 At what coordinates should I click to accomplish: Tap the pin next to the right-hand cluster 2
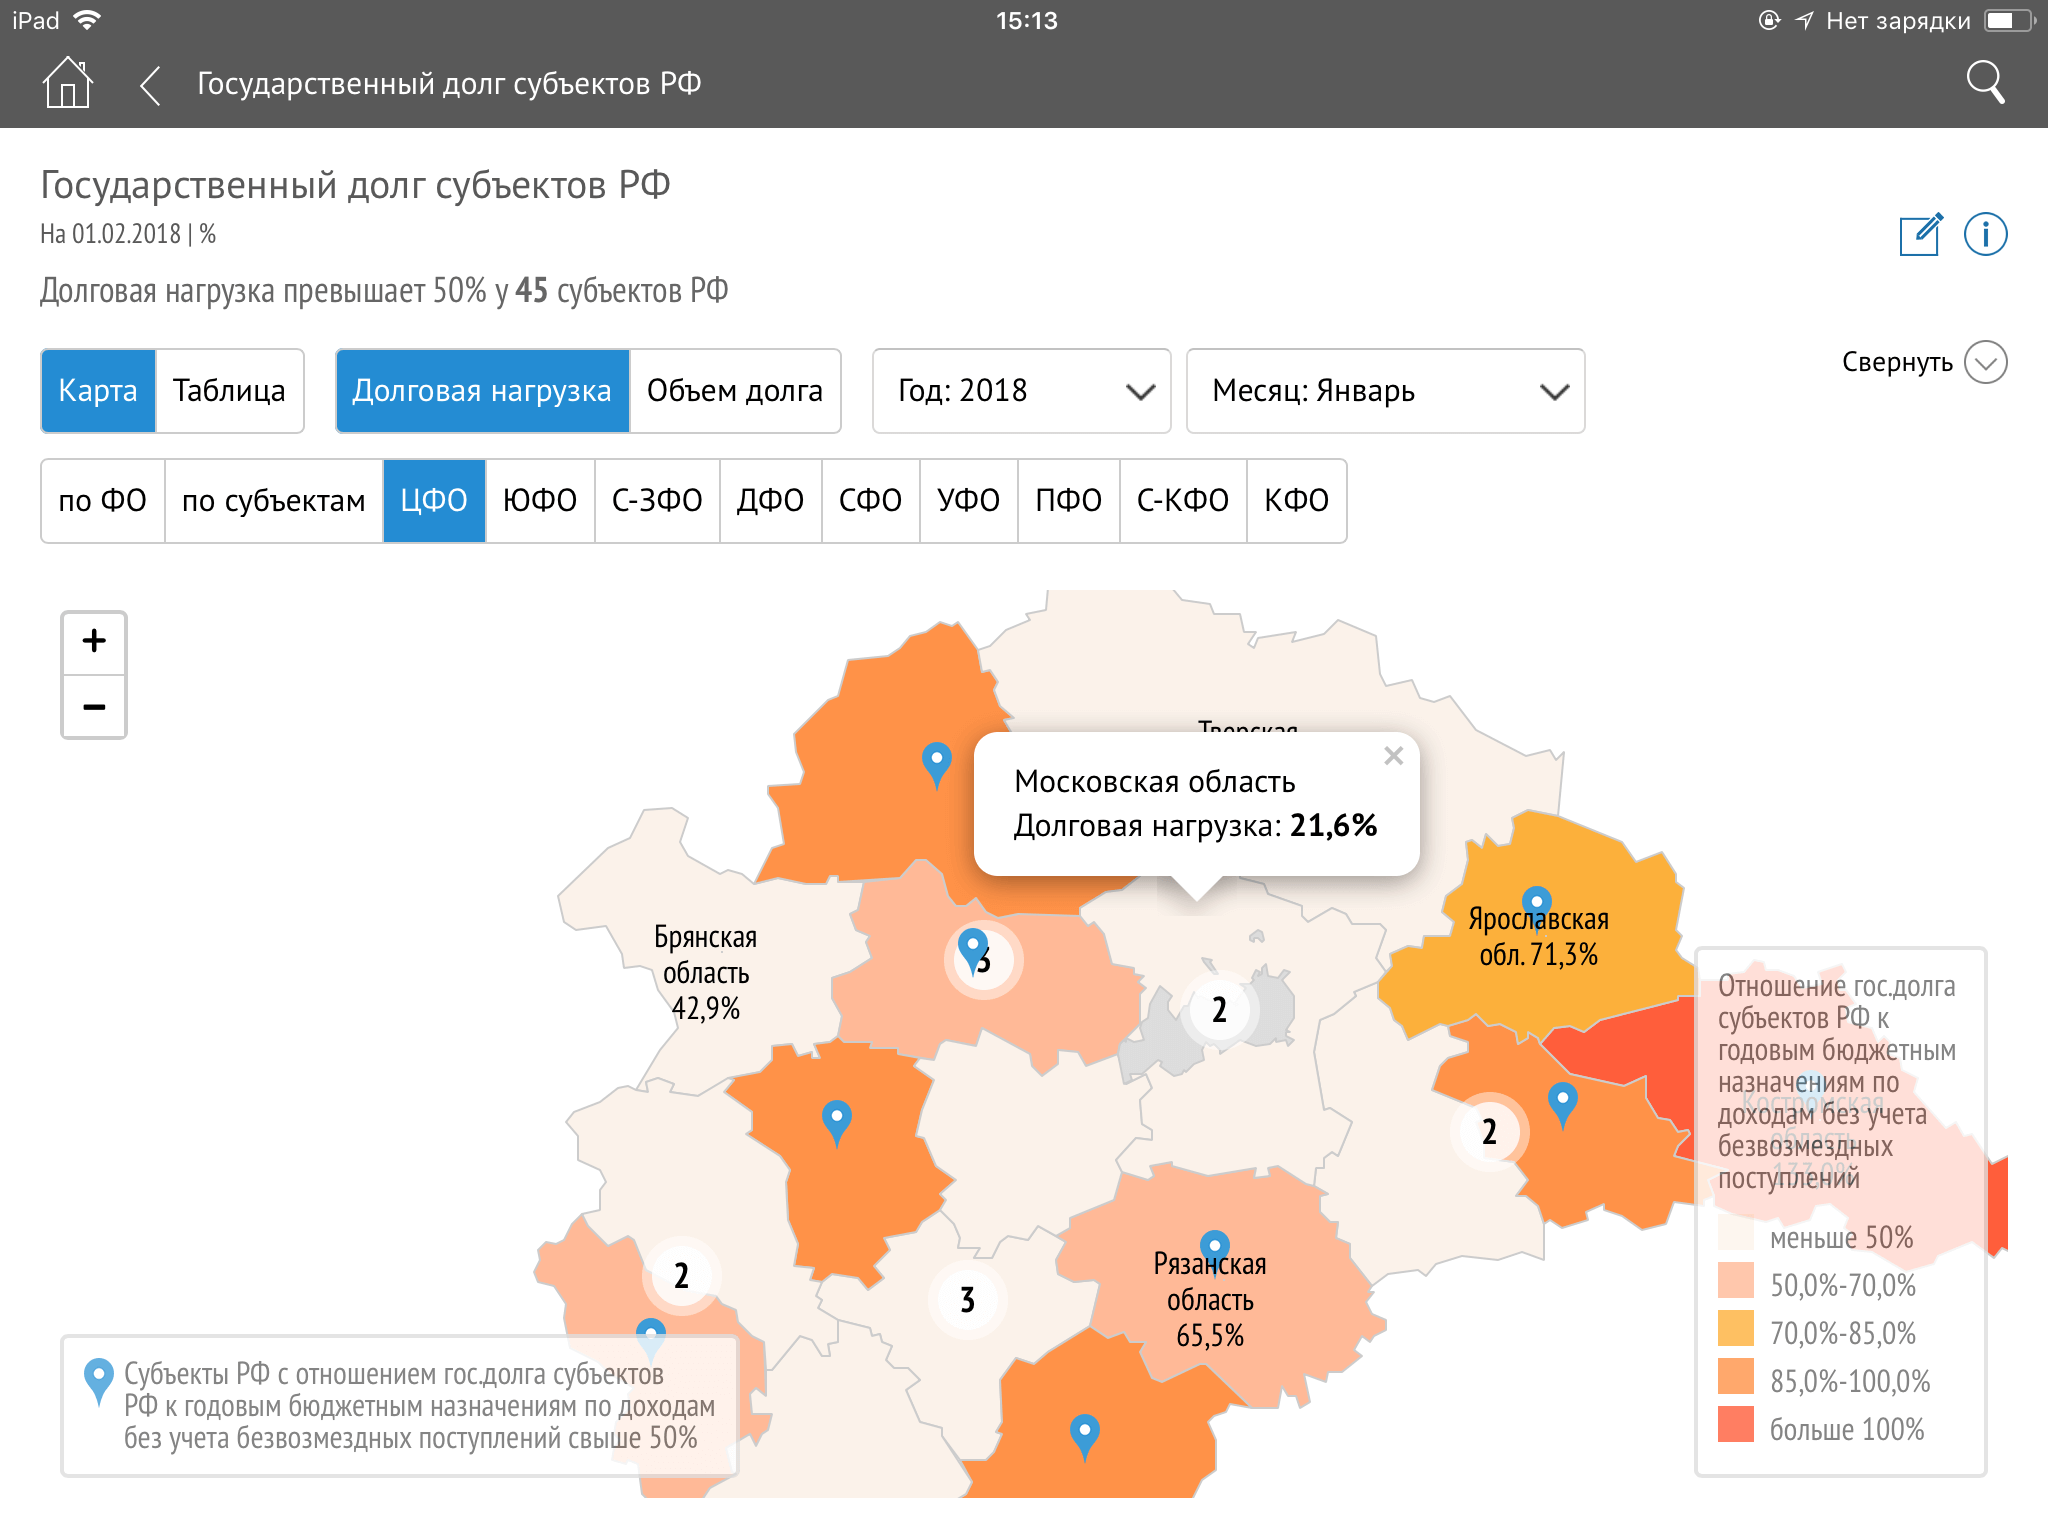(1562, 1105)
